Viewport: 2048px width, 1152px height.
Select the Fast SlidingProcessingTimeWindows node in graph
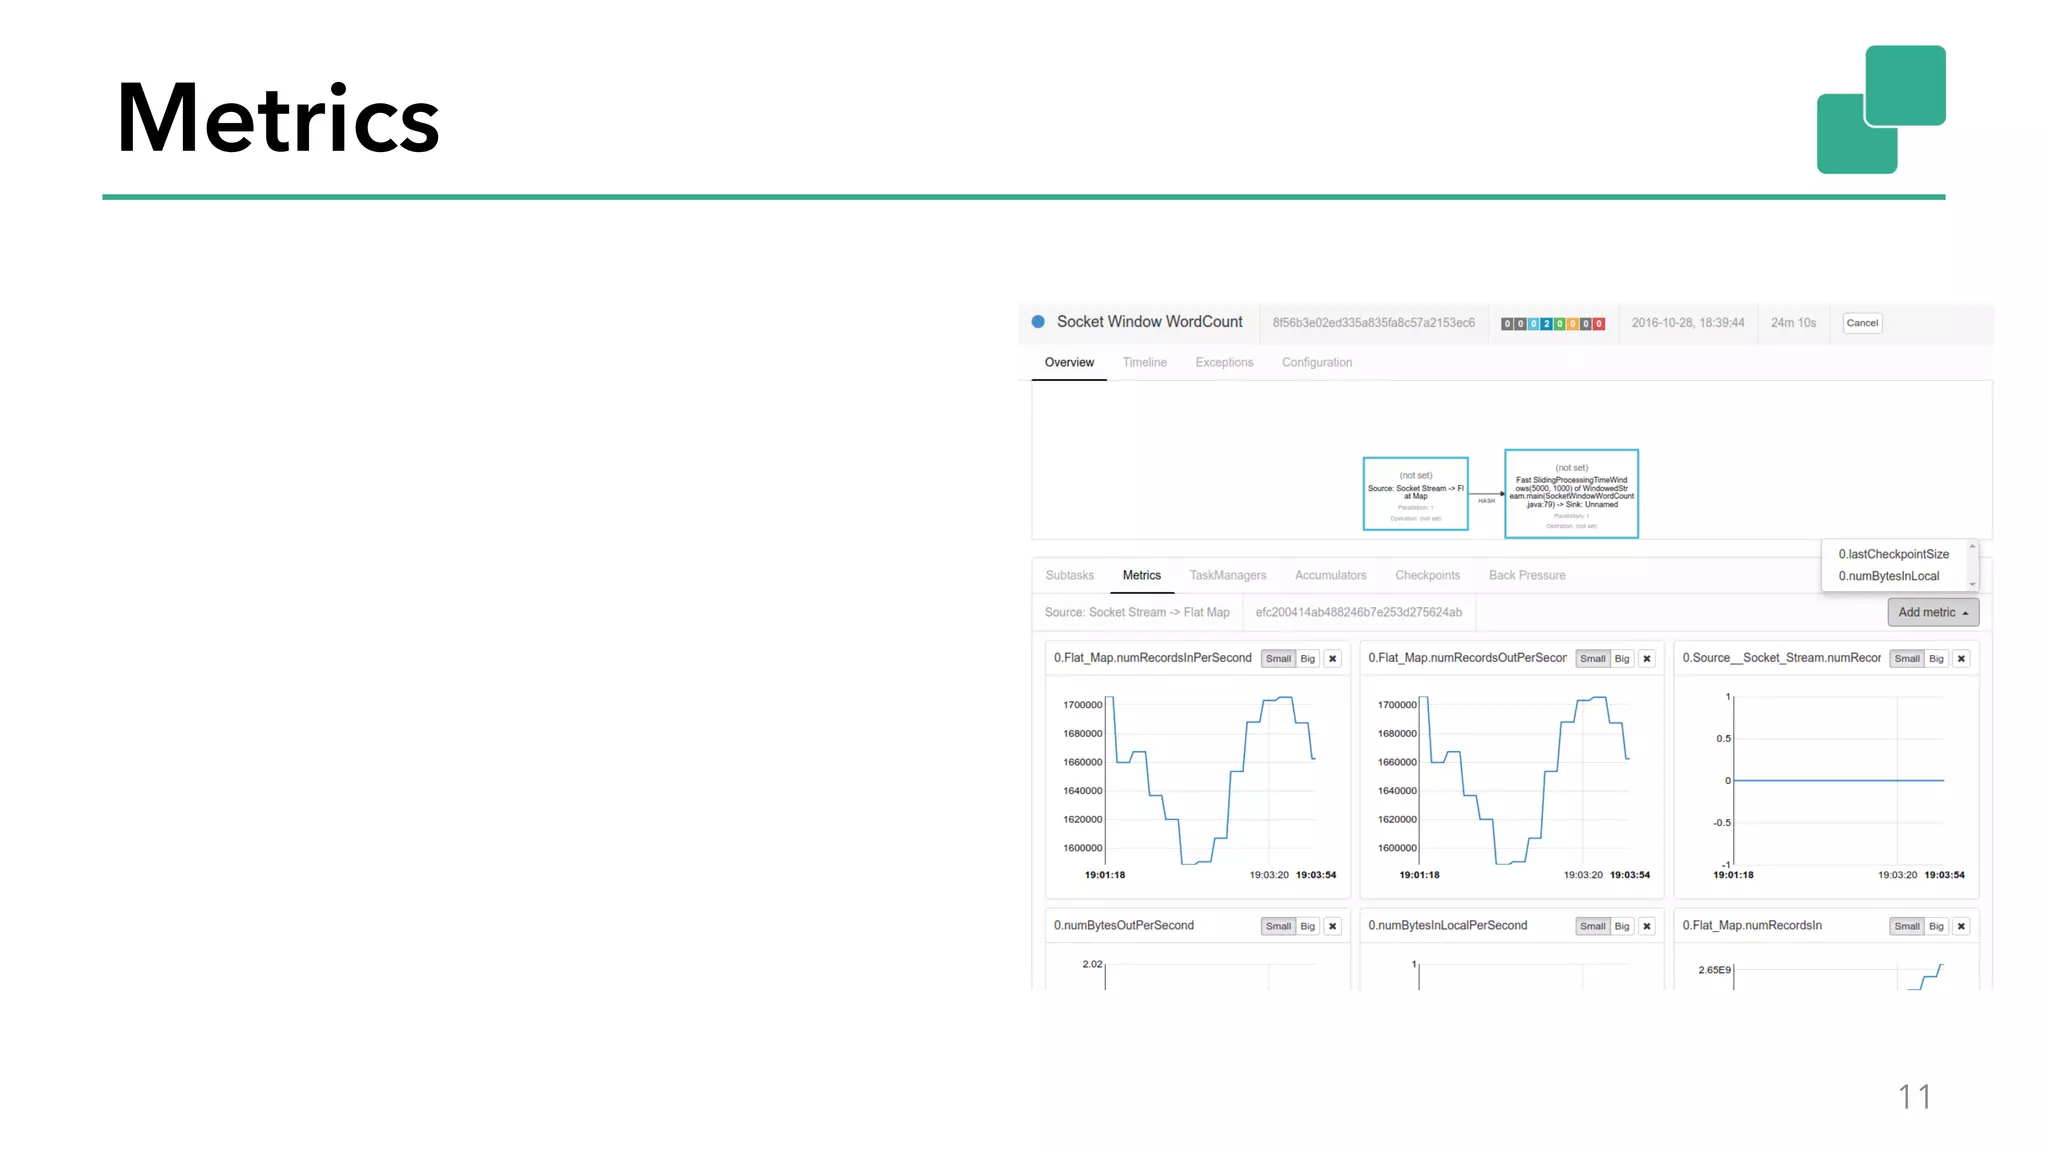1571,494
